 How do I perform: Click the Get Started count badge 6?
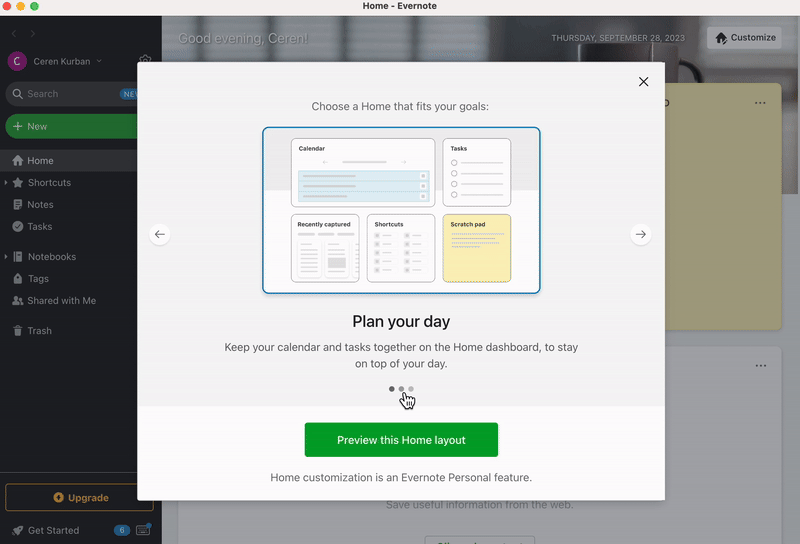click(x=121, y=530)
